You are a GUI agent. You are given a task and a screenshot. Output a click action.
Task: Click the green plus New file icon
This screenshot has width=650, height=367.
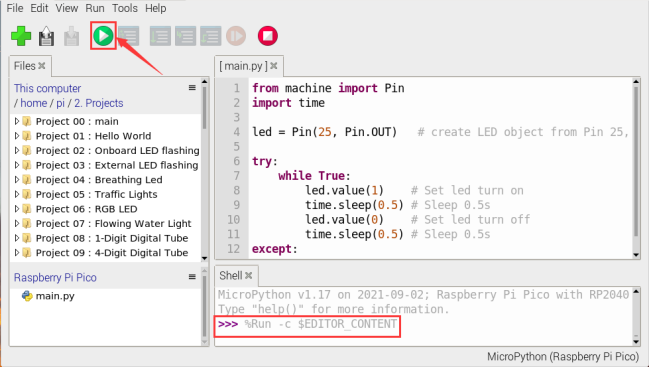[x=21, y=36]
